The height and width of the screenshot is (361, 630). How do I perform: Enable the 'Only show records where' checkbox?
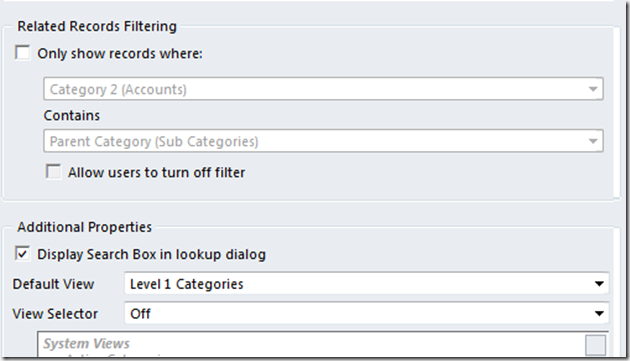(x=22, y=53)
